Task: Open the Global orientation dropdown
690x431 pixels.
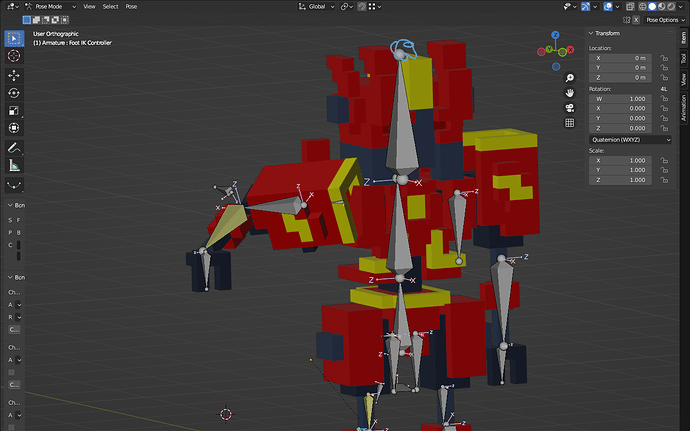Action: point(316,7)
